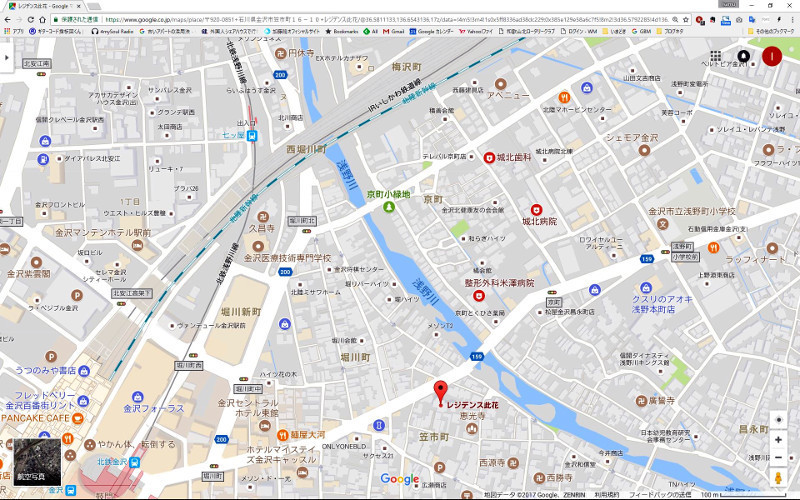The width and height of the screenshot is (800, 500).
Task: Open Google notifications bell
Action: (743, 56)
